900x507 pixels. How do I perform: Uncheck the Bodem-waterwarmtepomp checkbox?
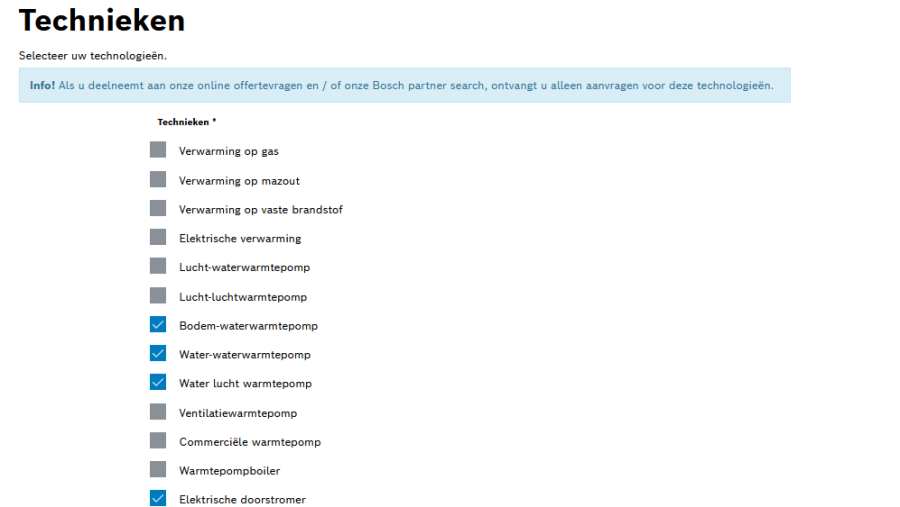[x=158, y=324]
